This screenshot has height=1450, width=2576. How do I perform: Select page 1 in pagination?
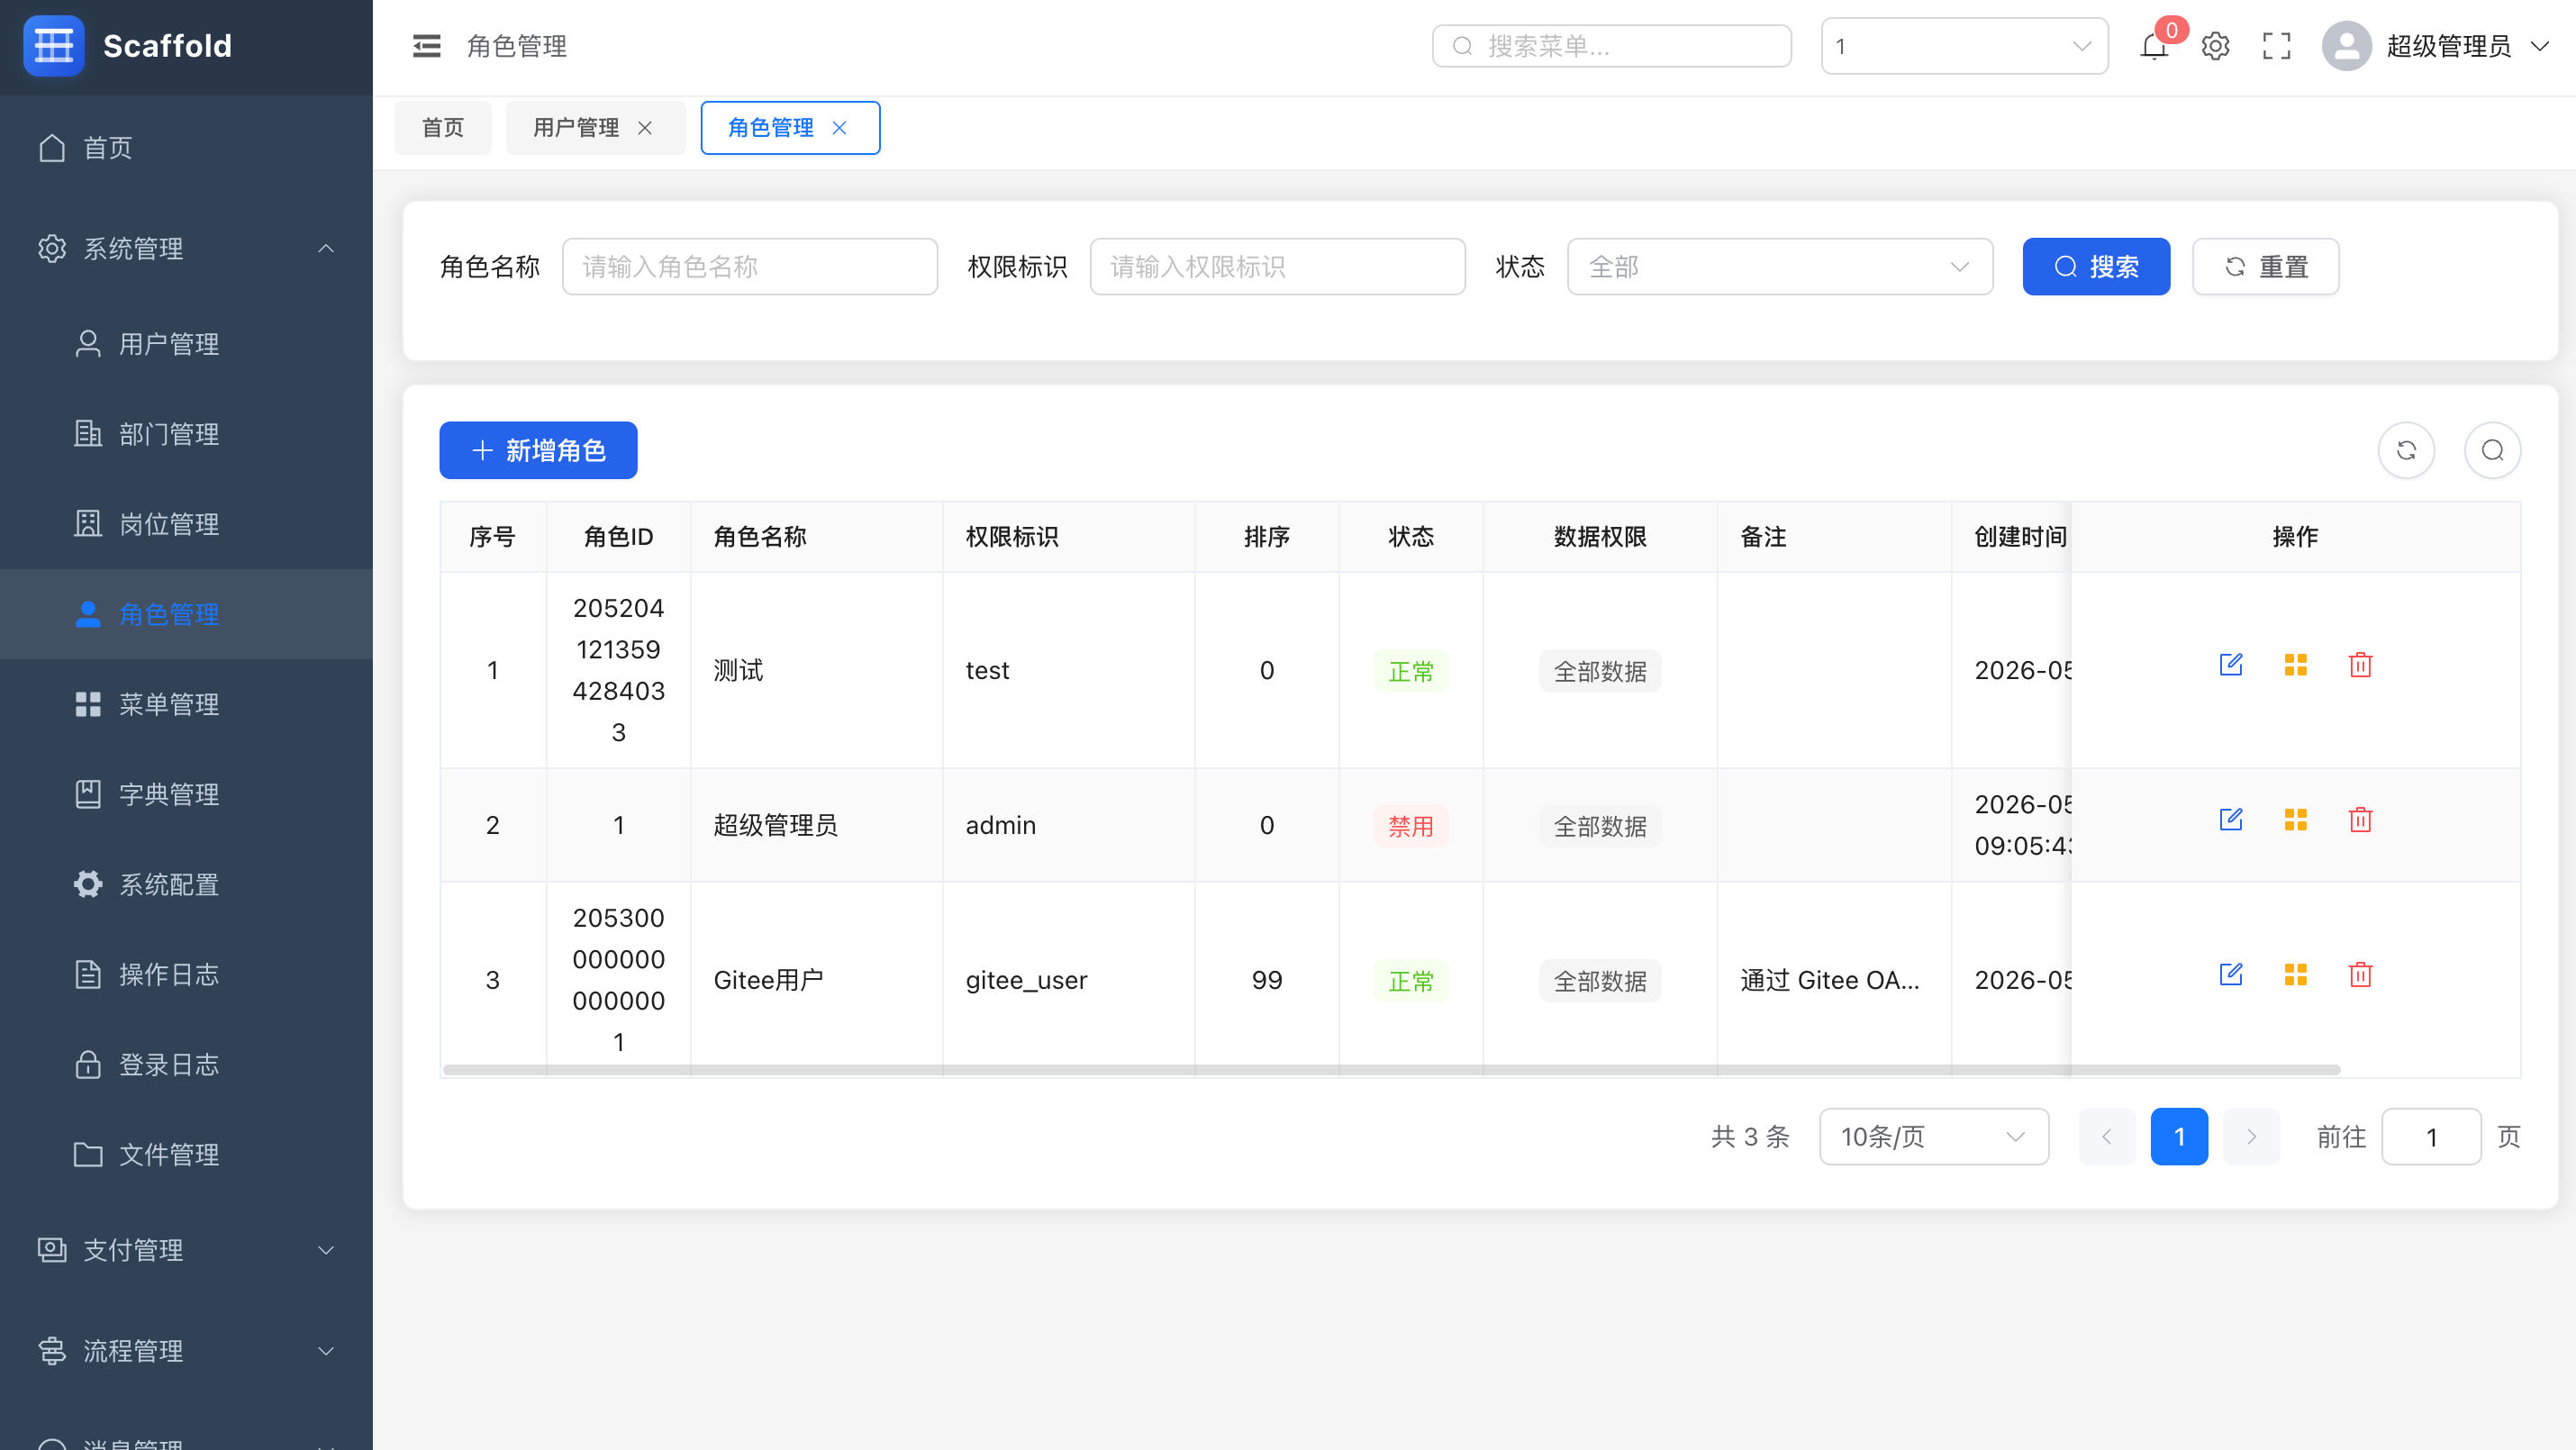[2179, 1137]
